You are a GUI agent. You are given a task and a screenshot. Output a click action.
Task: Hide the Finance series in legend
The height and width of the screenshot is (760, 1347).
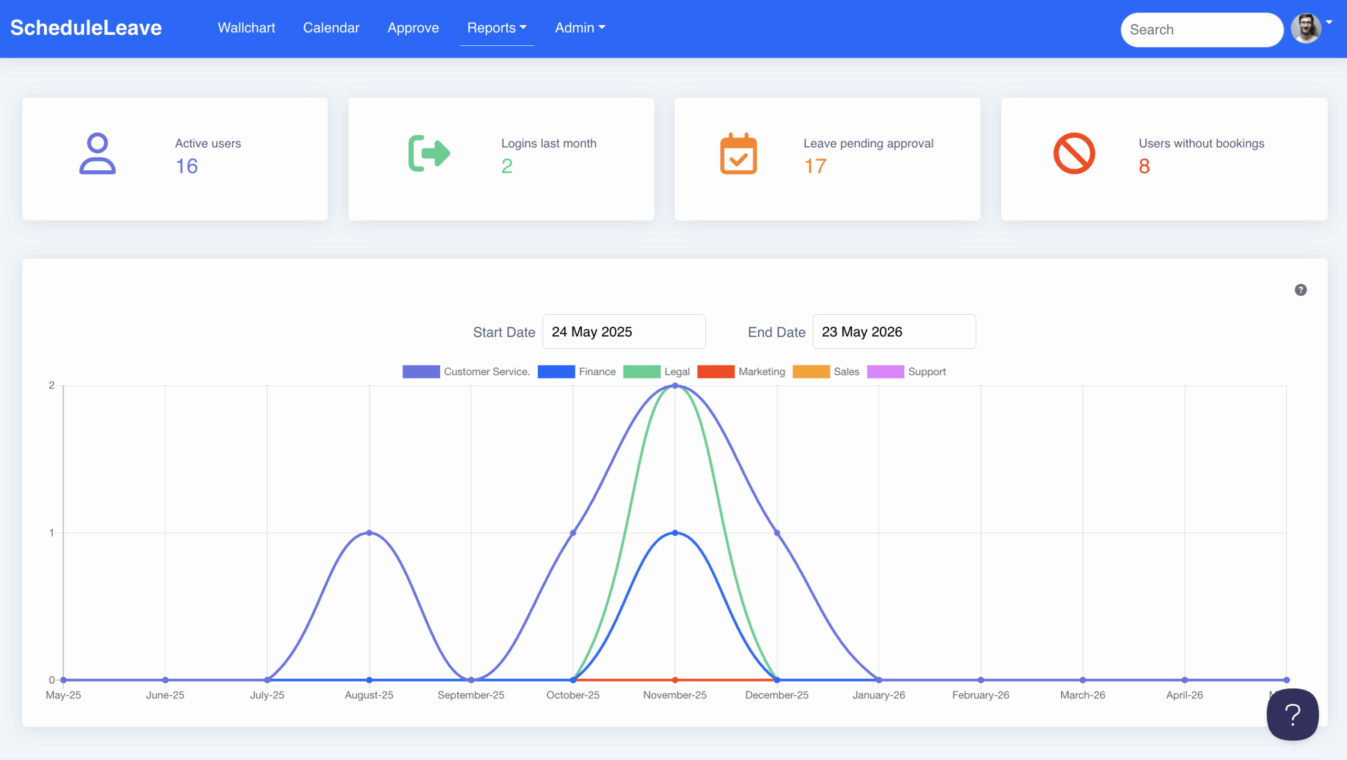click(577, 372)
